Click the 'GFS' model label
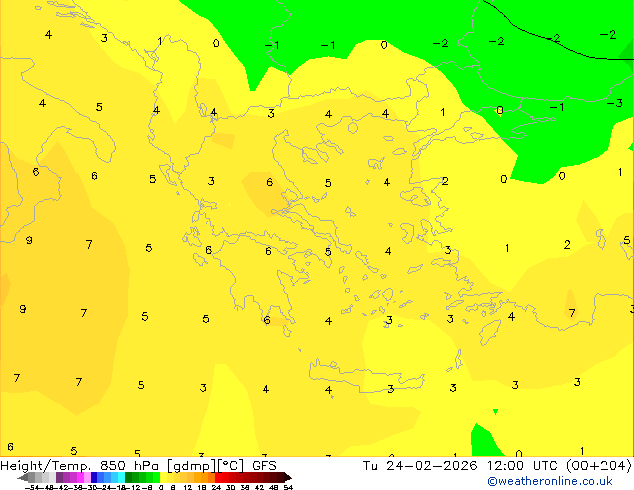 264,465
